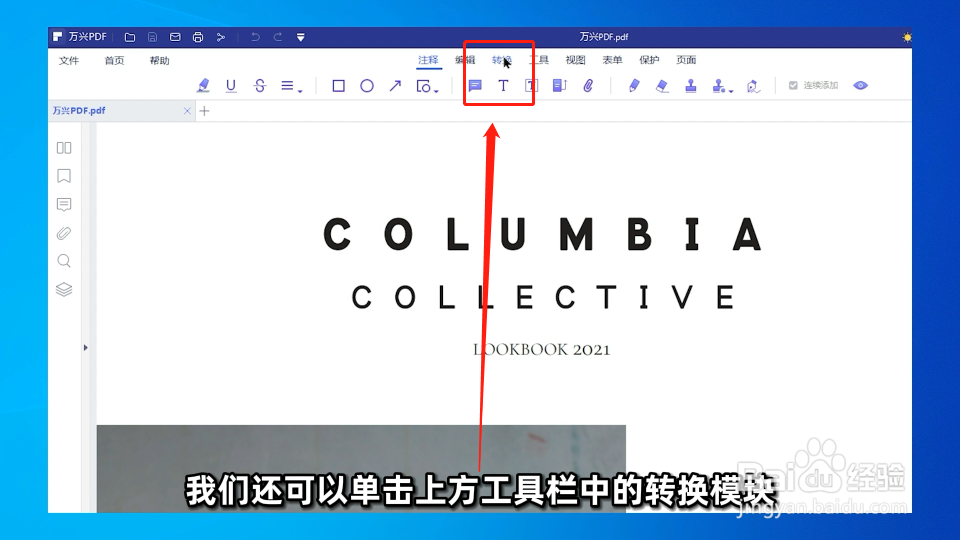Select the Circle shape tool

click(x=367, y=86)
